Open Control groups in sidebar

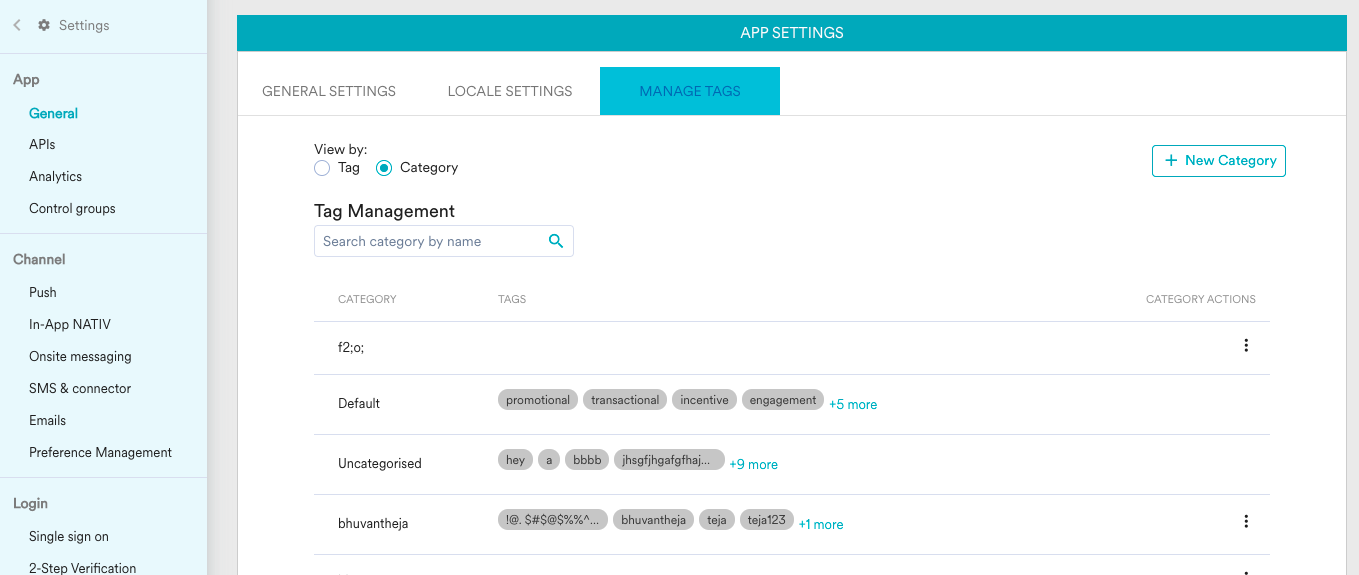[x=72, y=208]
